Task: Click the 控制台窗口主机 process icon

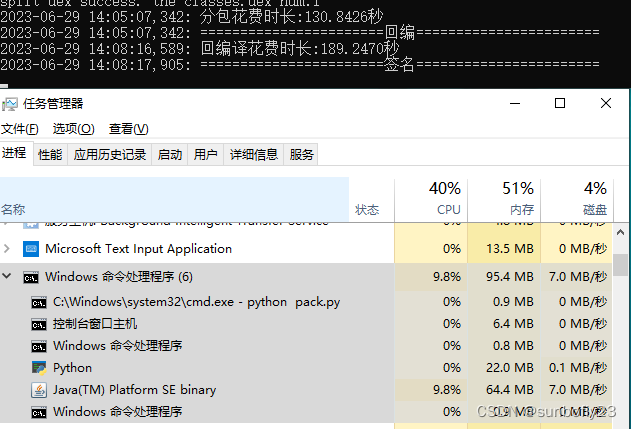Action: tap(39, 324)
